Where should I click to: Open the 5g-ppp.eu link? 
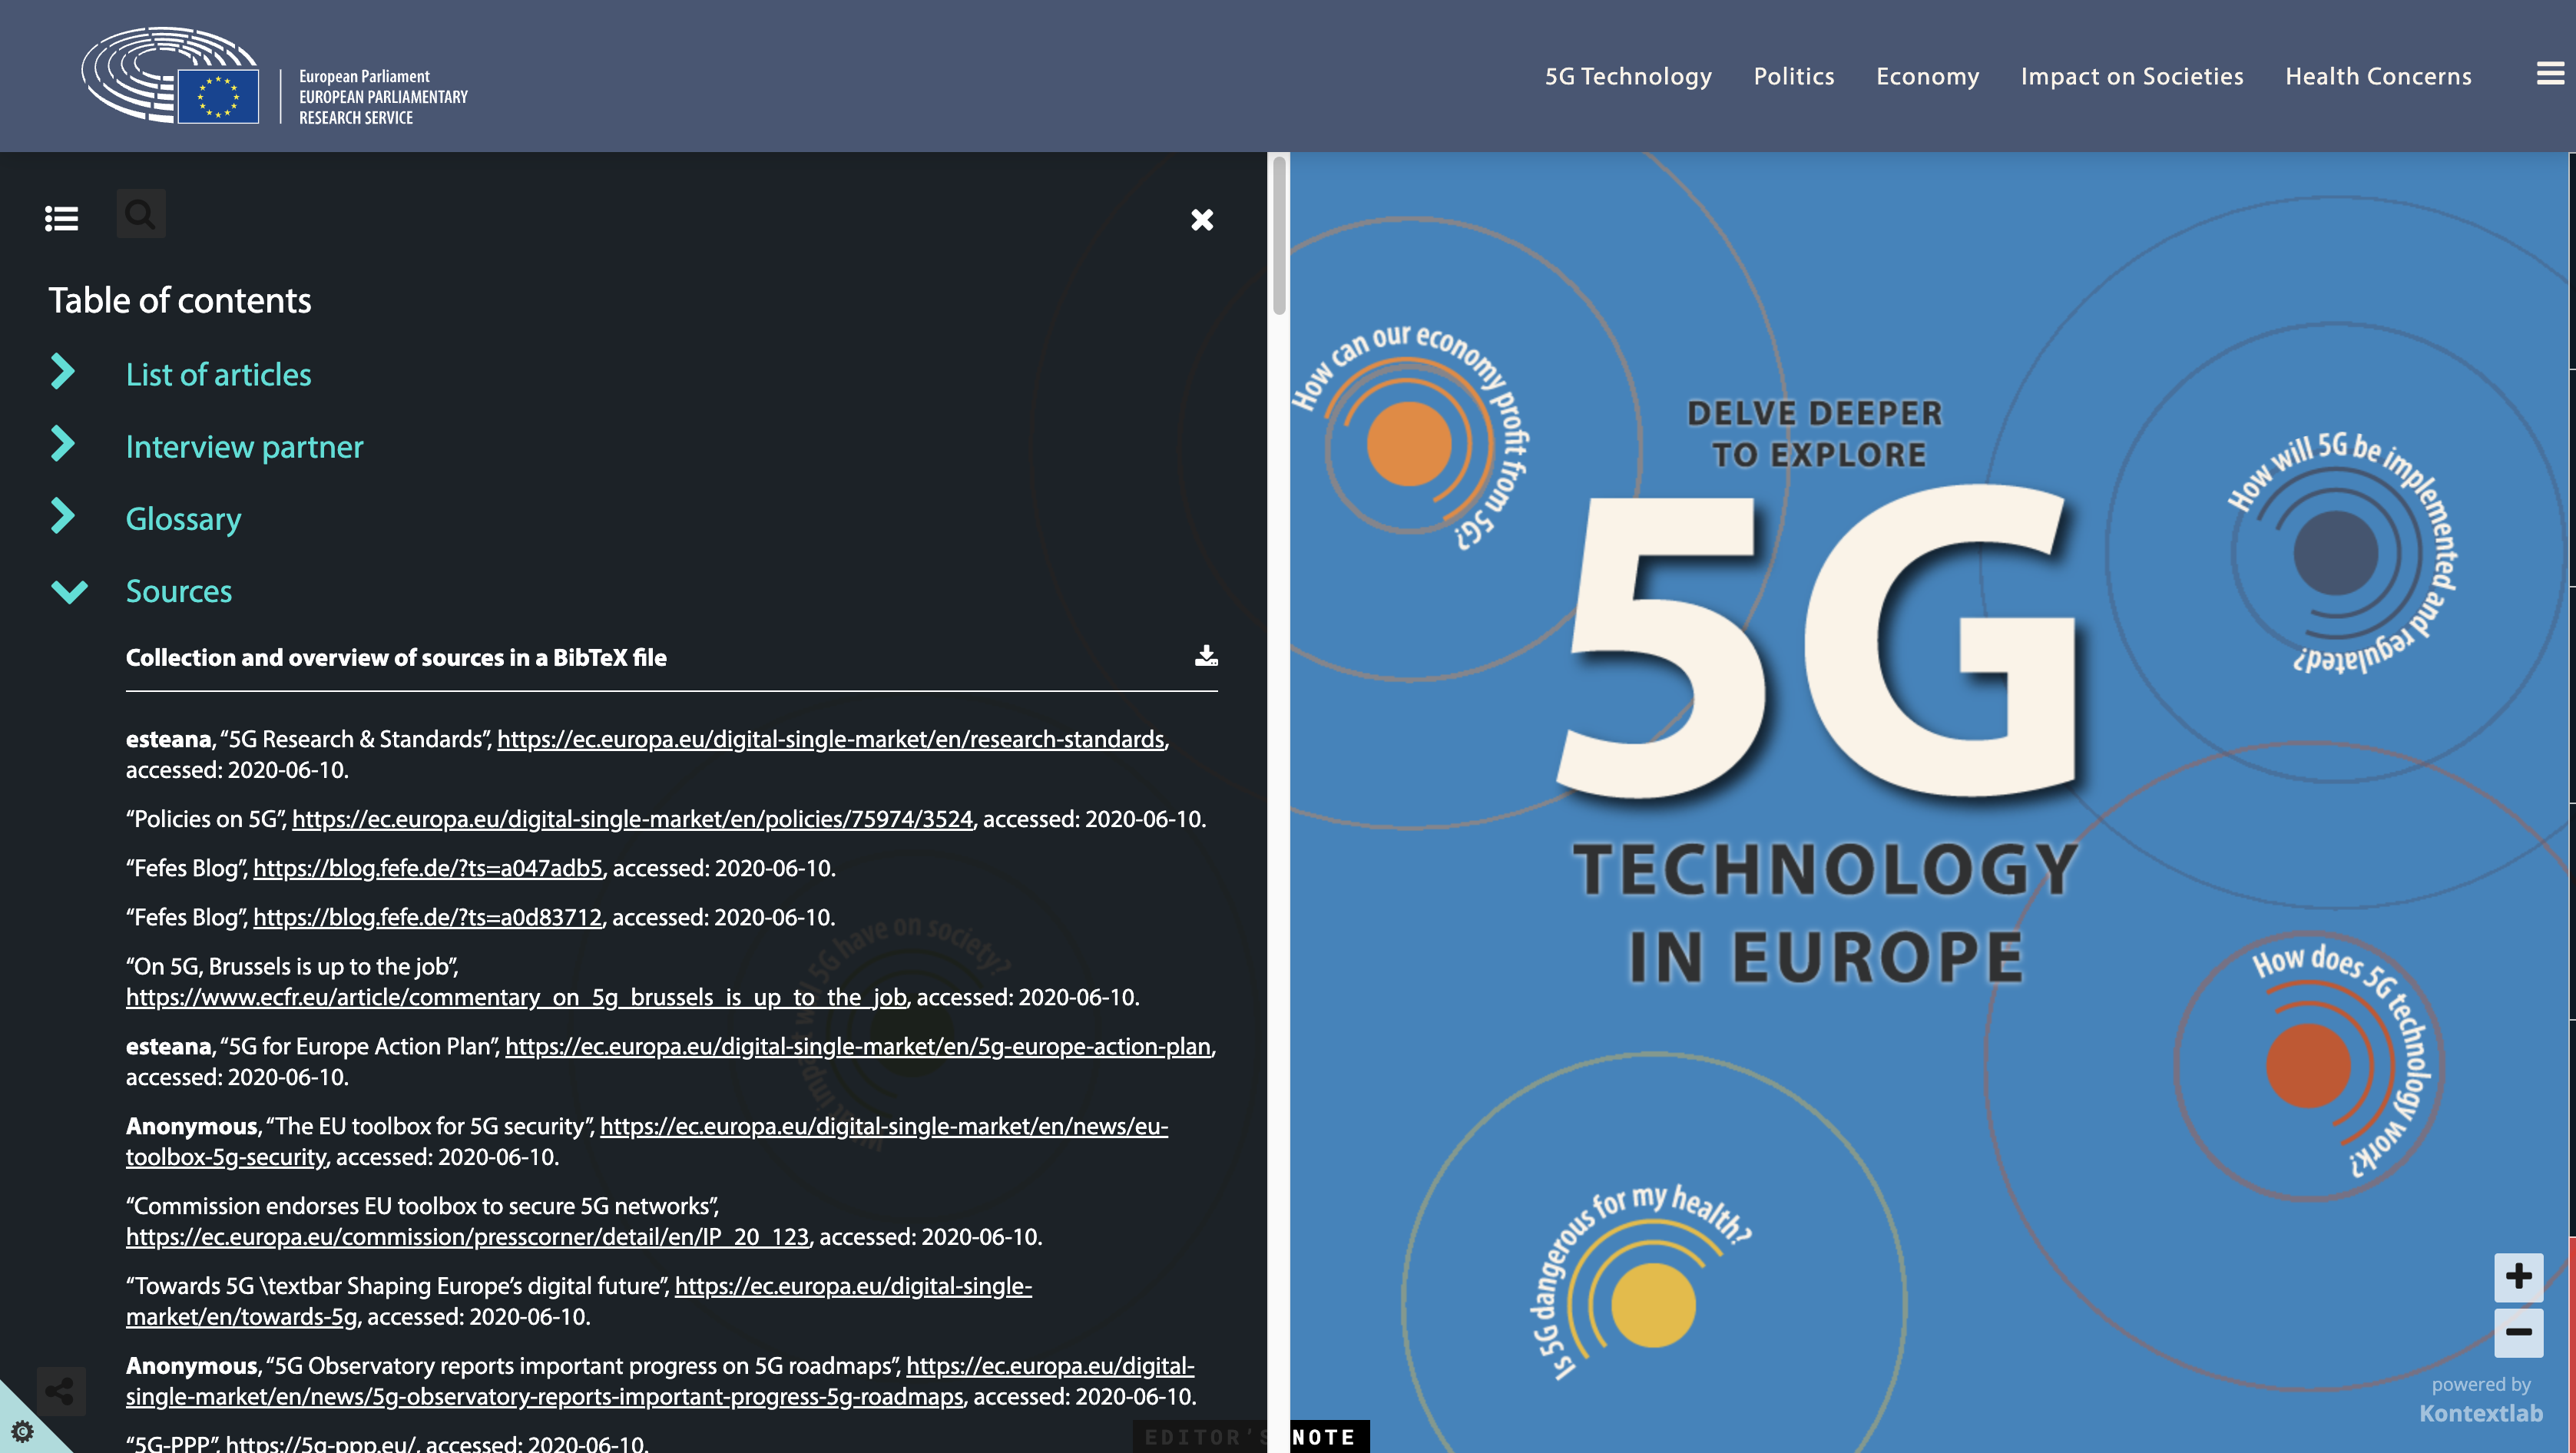320,1444
